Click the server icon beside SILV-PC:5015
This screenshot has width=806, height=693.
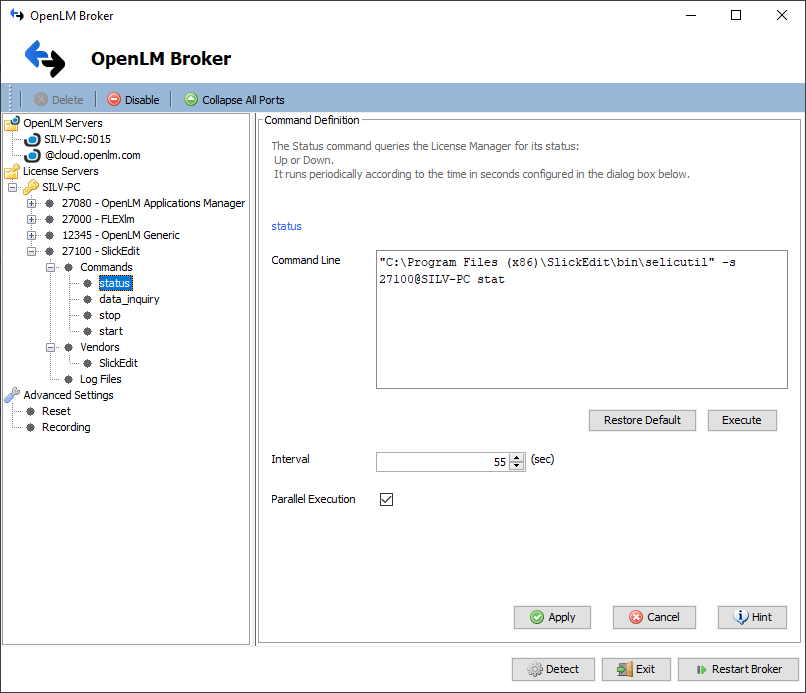[x=31, y=137]
